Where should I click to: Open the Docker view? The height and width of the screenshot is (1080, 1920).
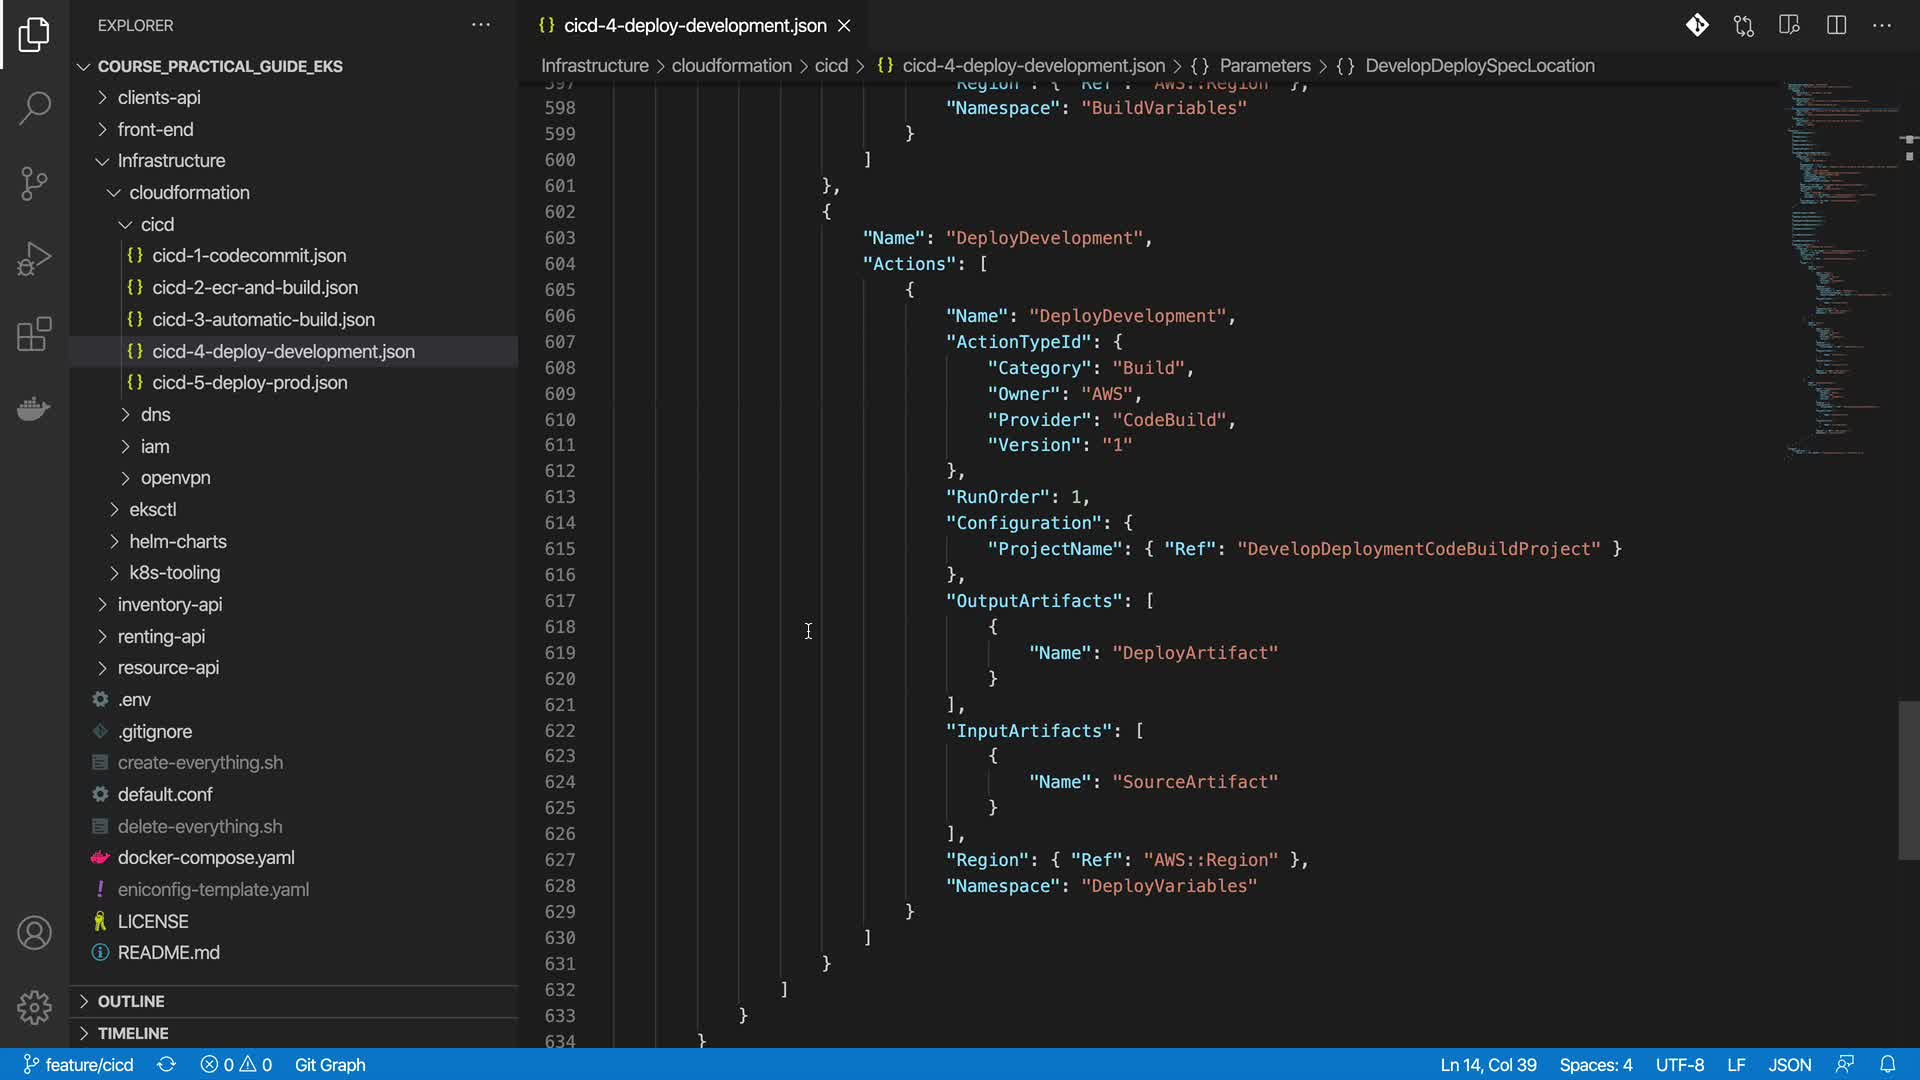34,409
